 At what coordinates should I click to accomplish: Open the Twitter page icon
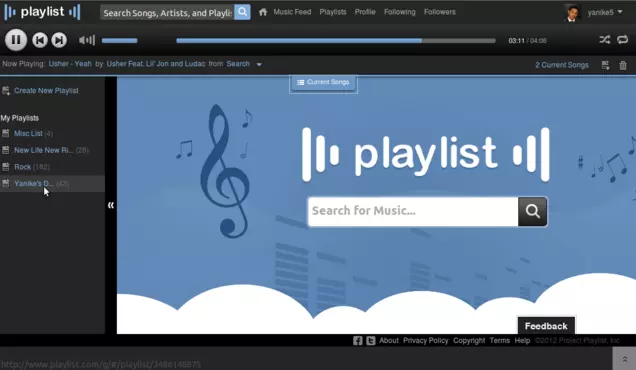click(371, 341)
